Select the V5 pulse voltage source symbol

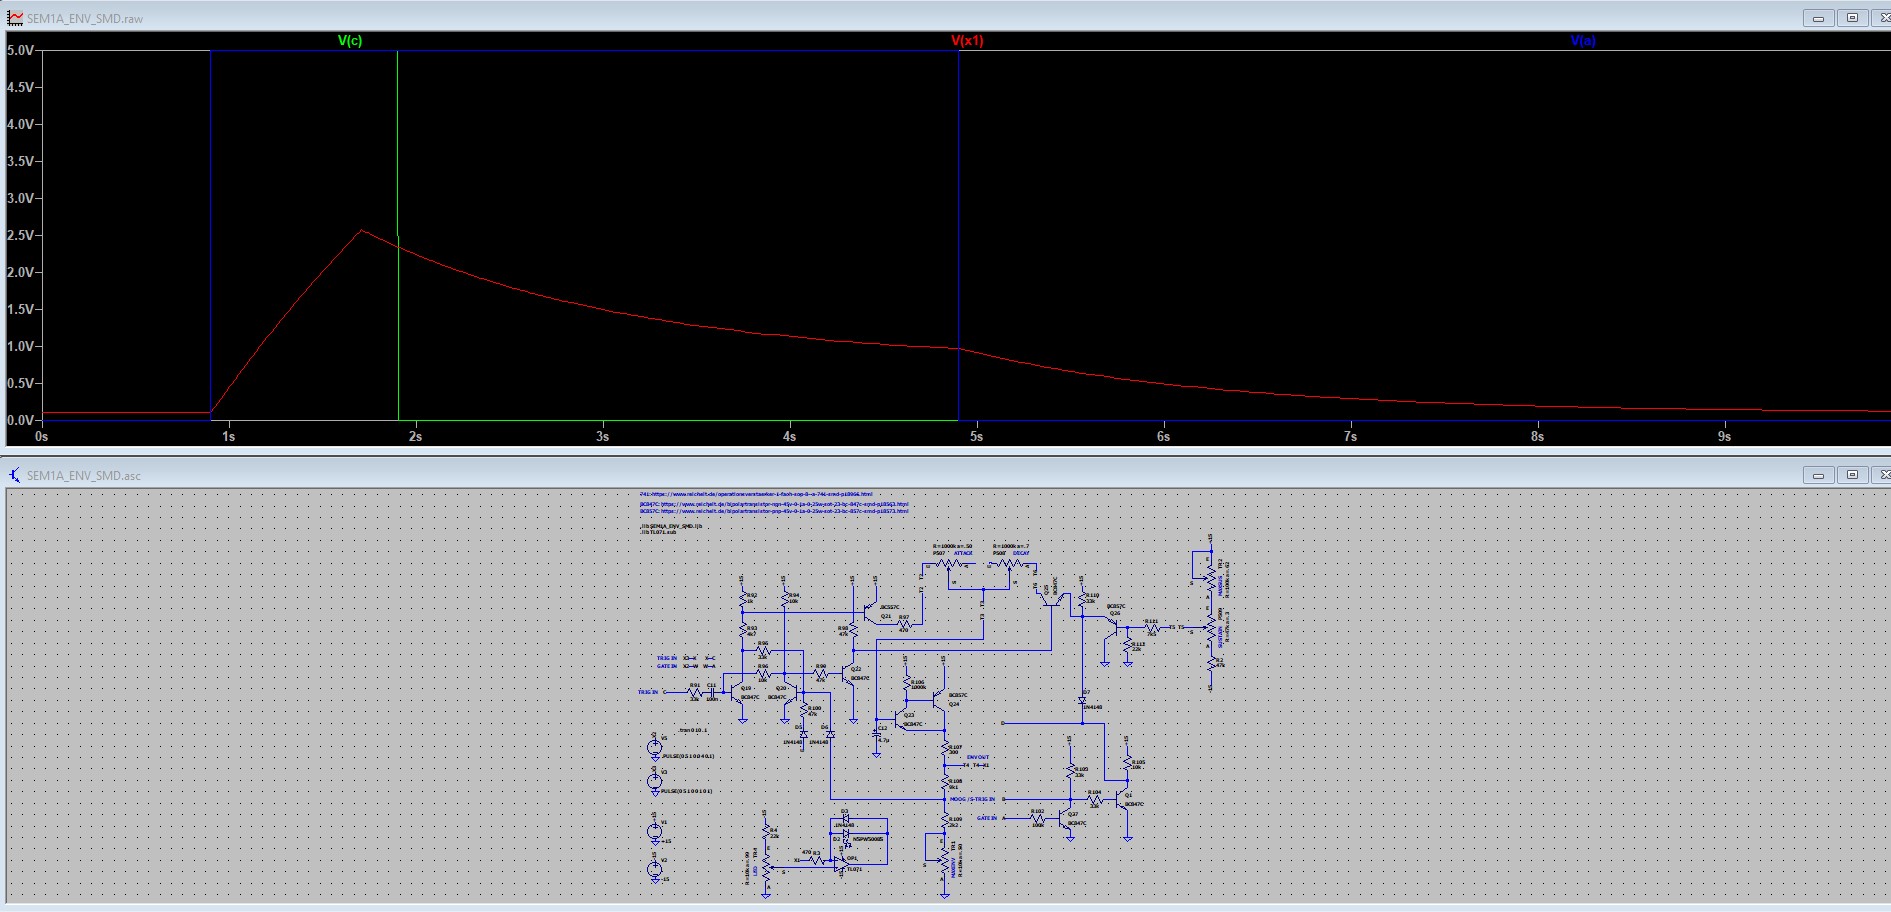(655, 747)
